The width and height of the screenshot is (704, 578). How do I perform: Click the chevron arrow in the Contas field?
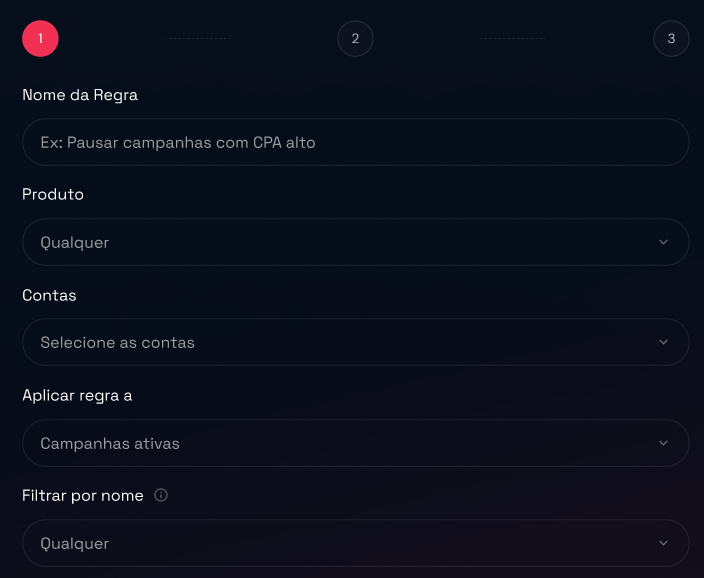click(664, 342)
